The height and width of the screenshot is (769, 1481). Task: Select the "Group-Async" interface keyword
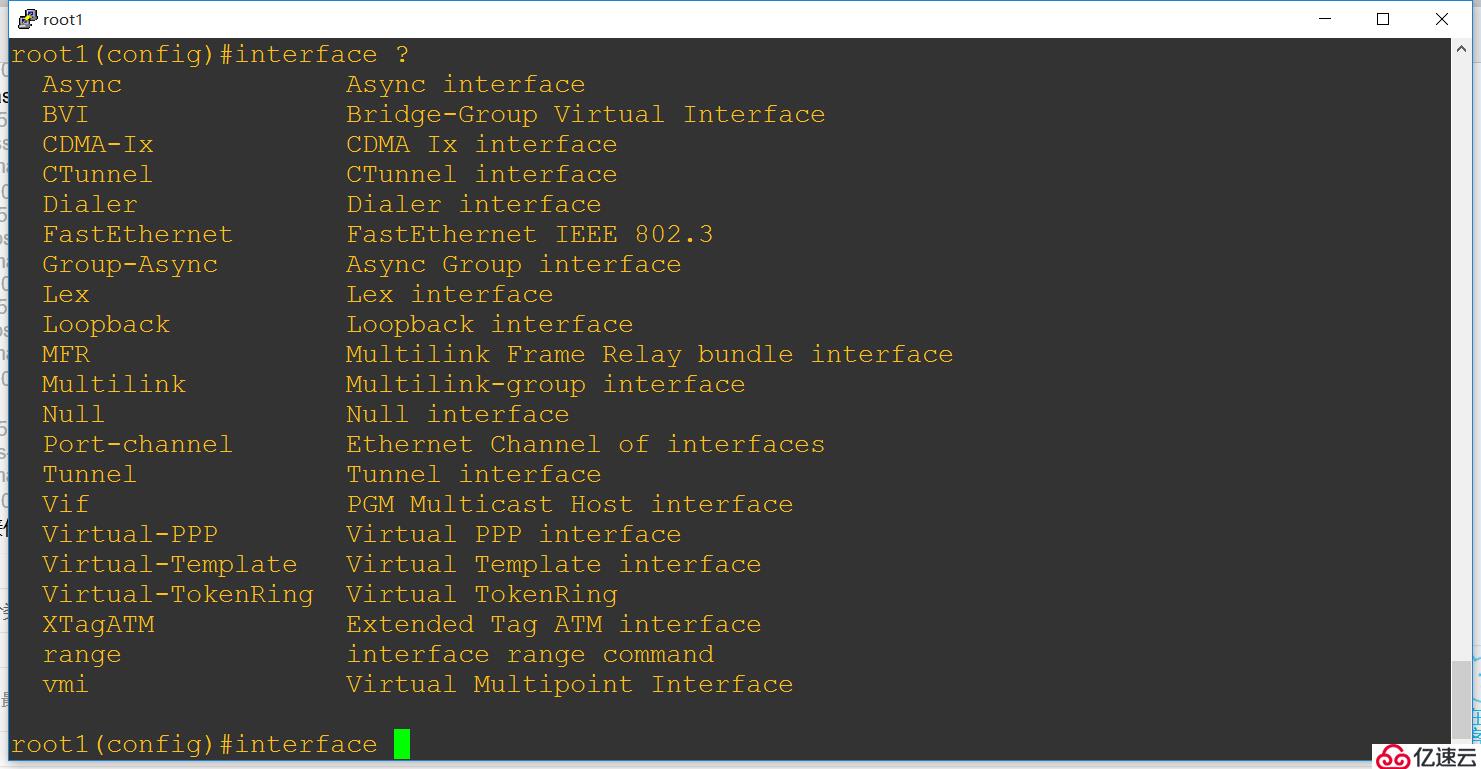point(130,265)
